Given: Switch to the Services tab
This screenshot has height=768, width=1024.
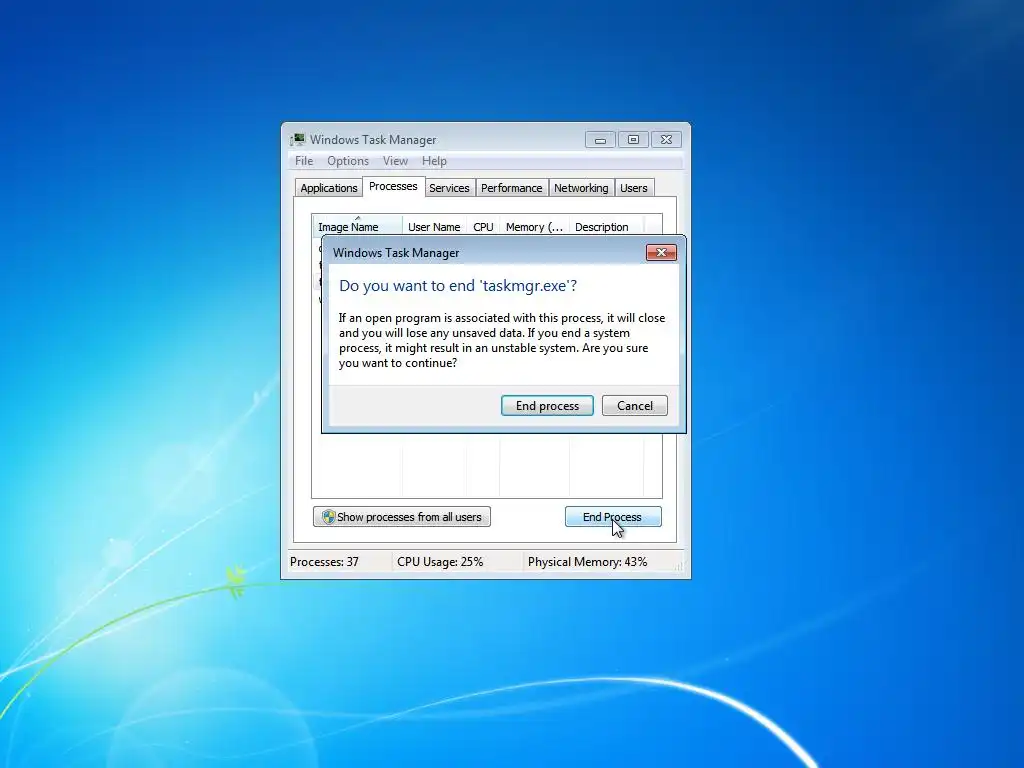Looking at the screenshot, I should click(x=449, y=188).
